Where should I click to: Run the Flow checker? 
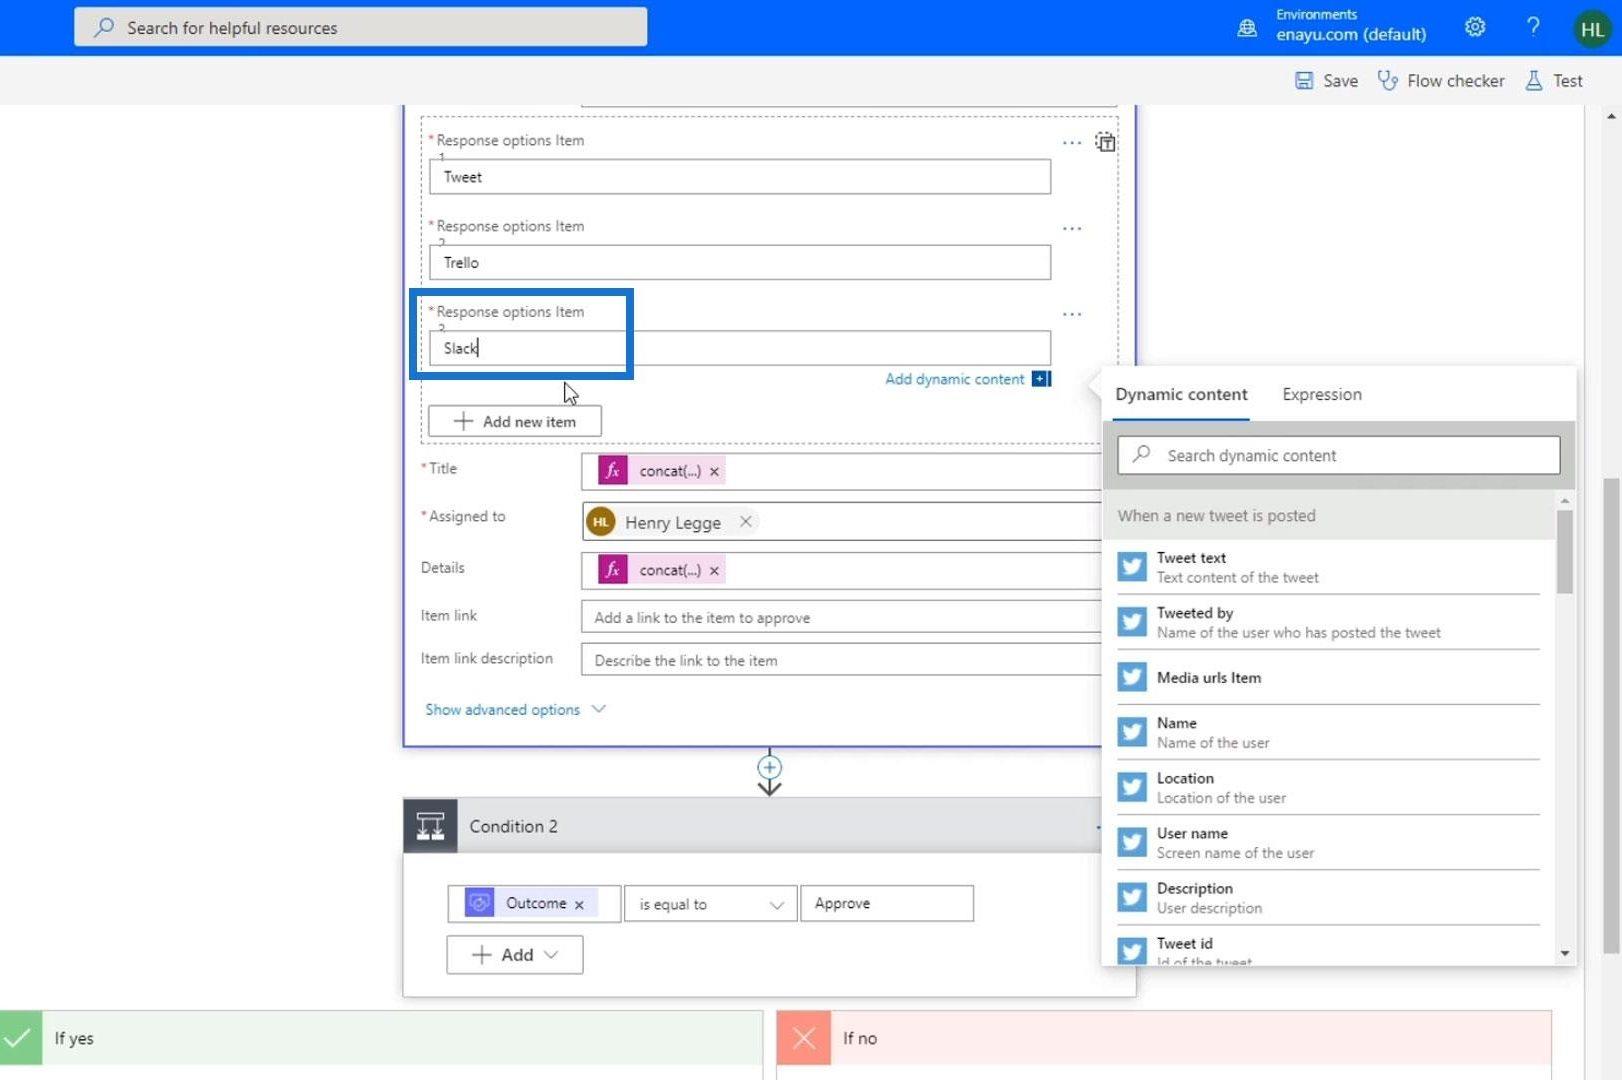point(1441,81)
